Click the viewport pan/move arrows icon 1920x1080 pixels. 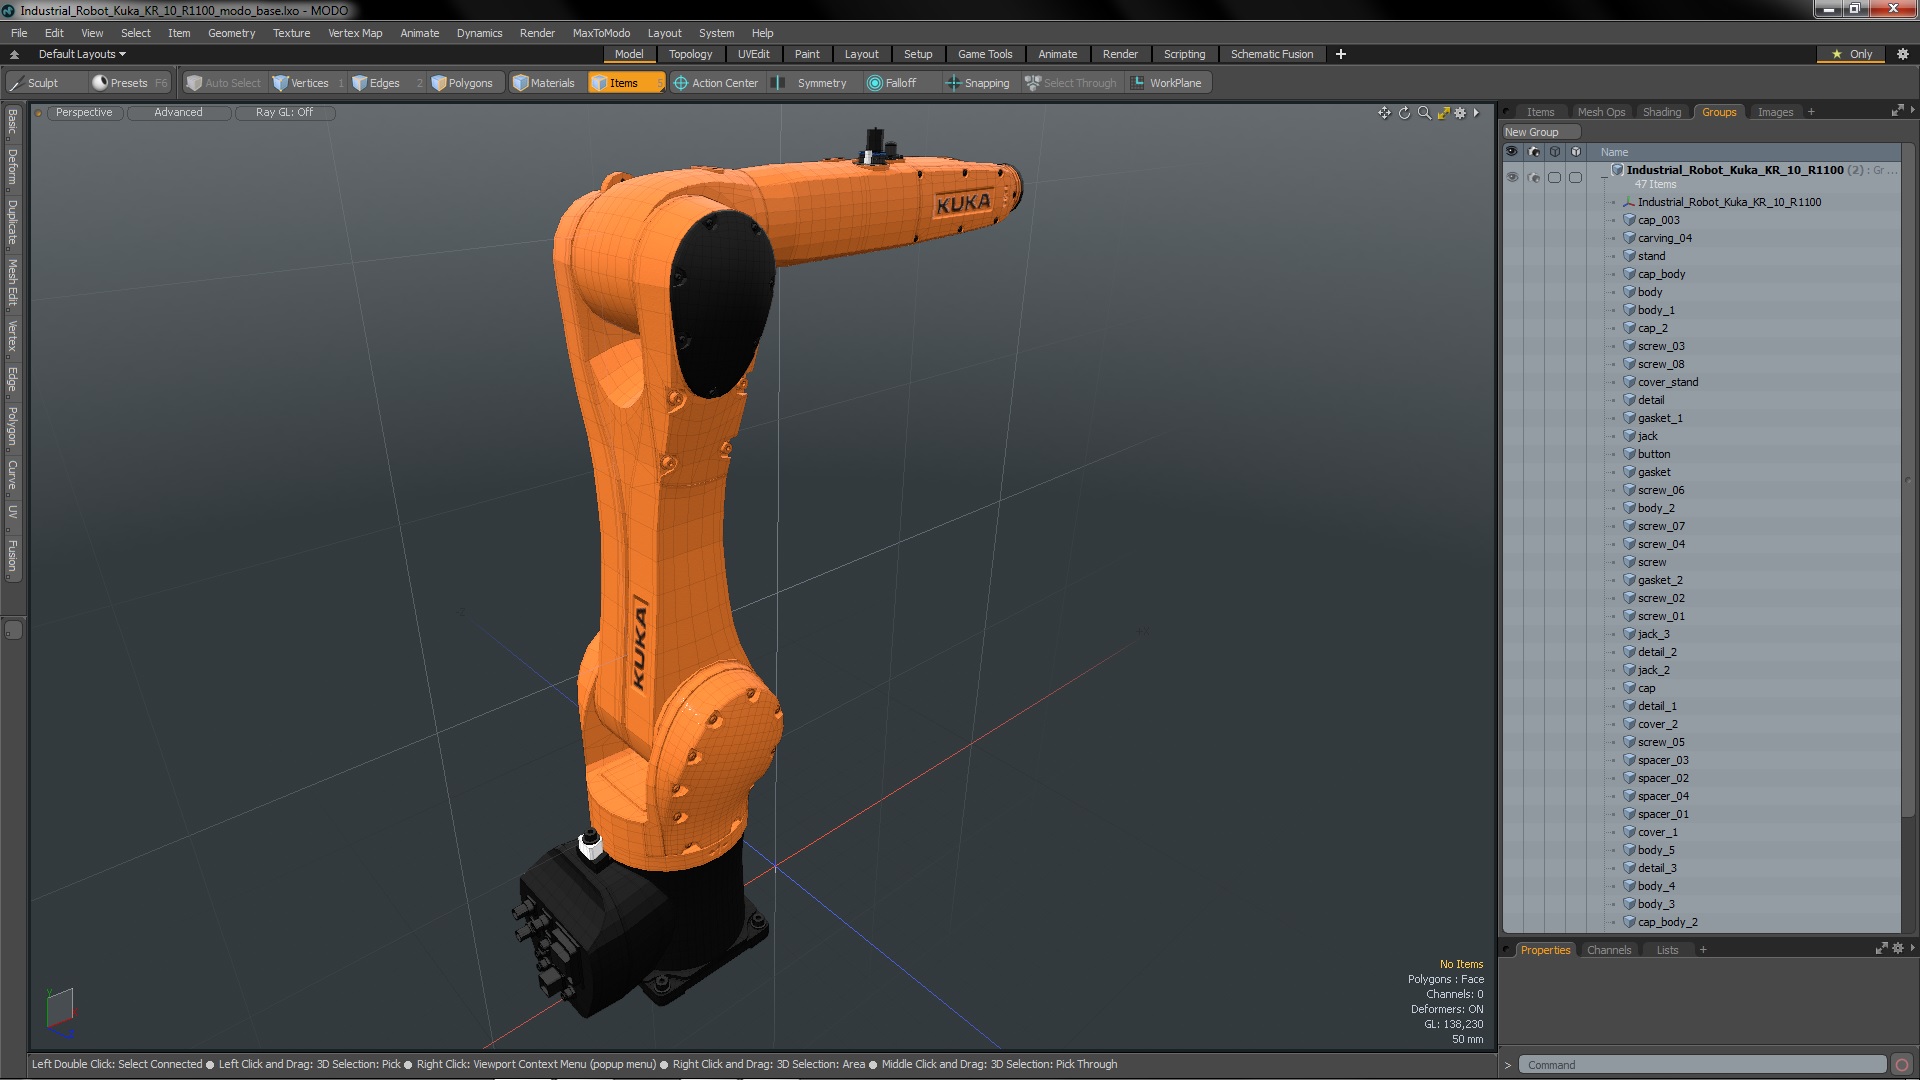click(x=1384, y=113)
